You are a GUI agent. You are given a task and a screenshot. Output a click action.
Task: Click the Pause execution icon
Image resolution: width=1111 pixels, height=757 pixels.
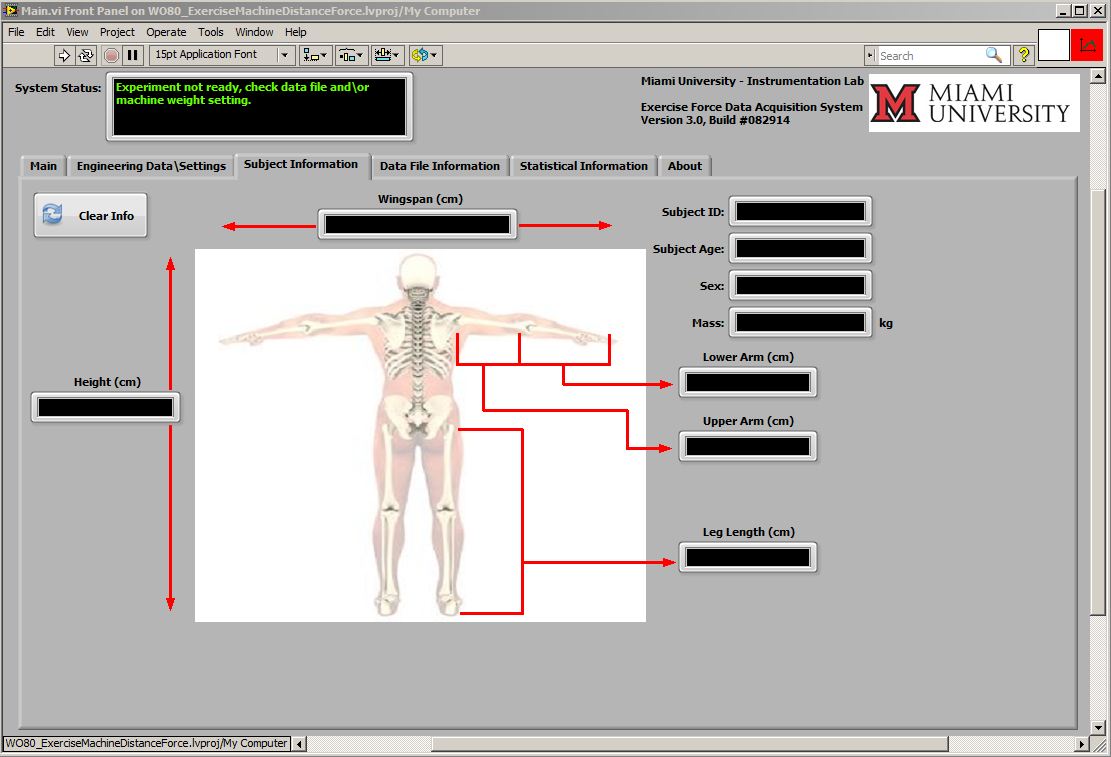click(x=132, y=55)
